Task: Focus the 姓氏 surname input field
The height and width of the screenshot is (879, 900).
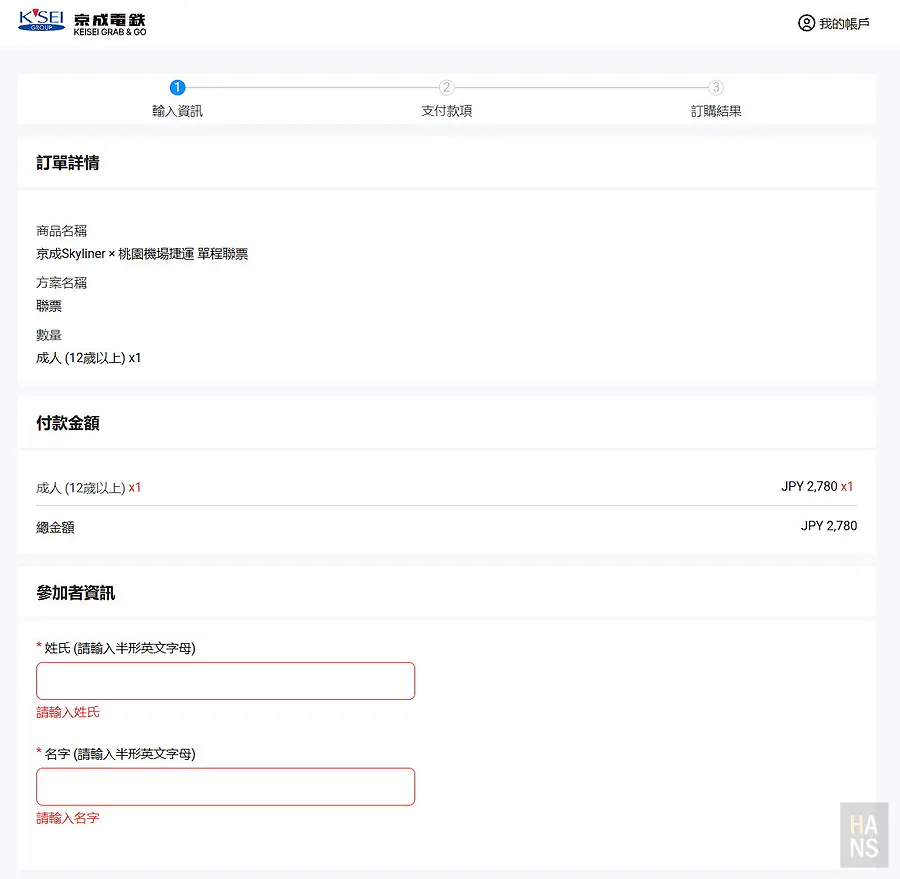Action: 226,681
